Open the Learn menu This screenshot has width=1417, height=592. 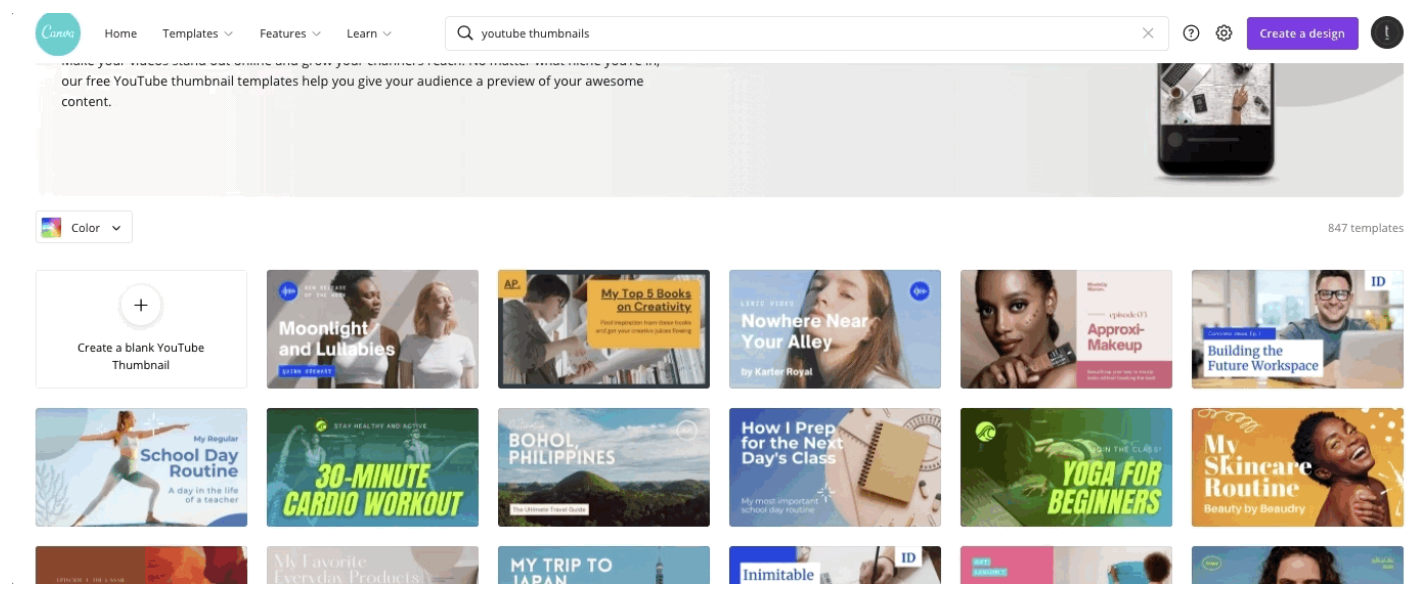click(x=369, y=33)
